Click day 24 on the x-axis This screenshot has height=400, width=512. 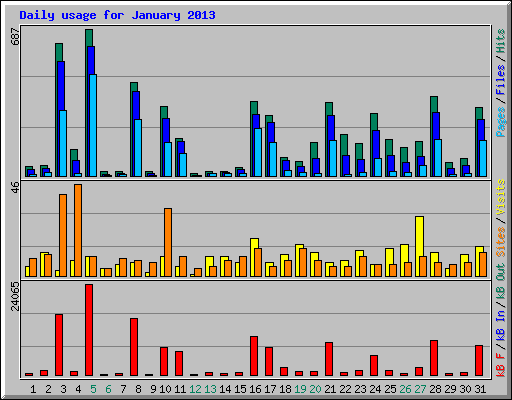[375, 389]
